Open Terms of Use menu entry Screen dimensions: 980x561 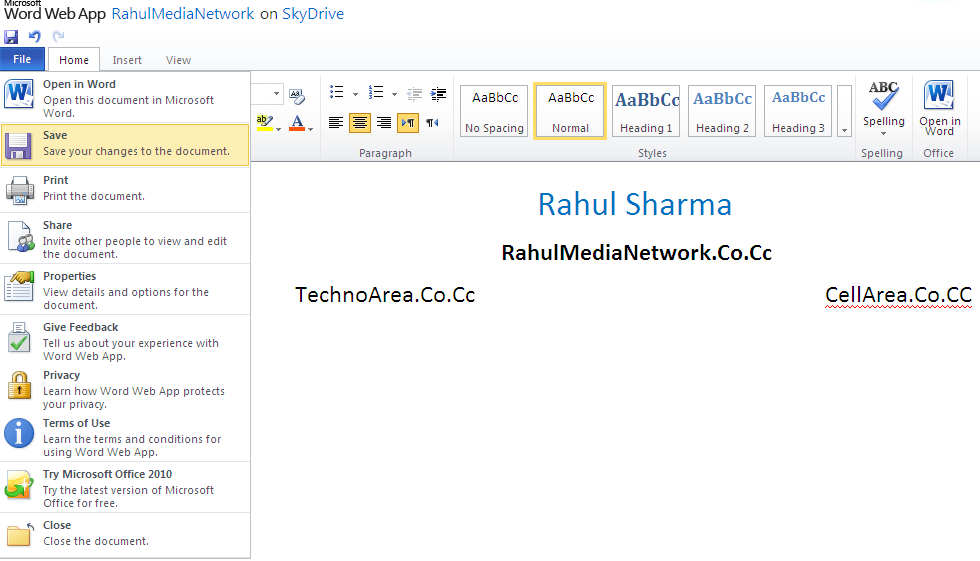click(x=125, y=437)
